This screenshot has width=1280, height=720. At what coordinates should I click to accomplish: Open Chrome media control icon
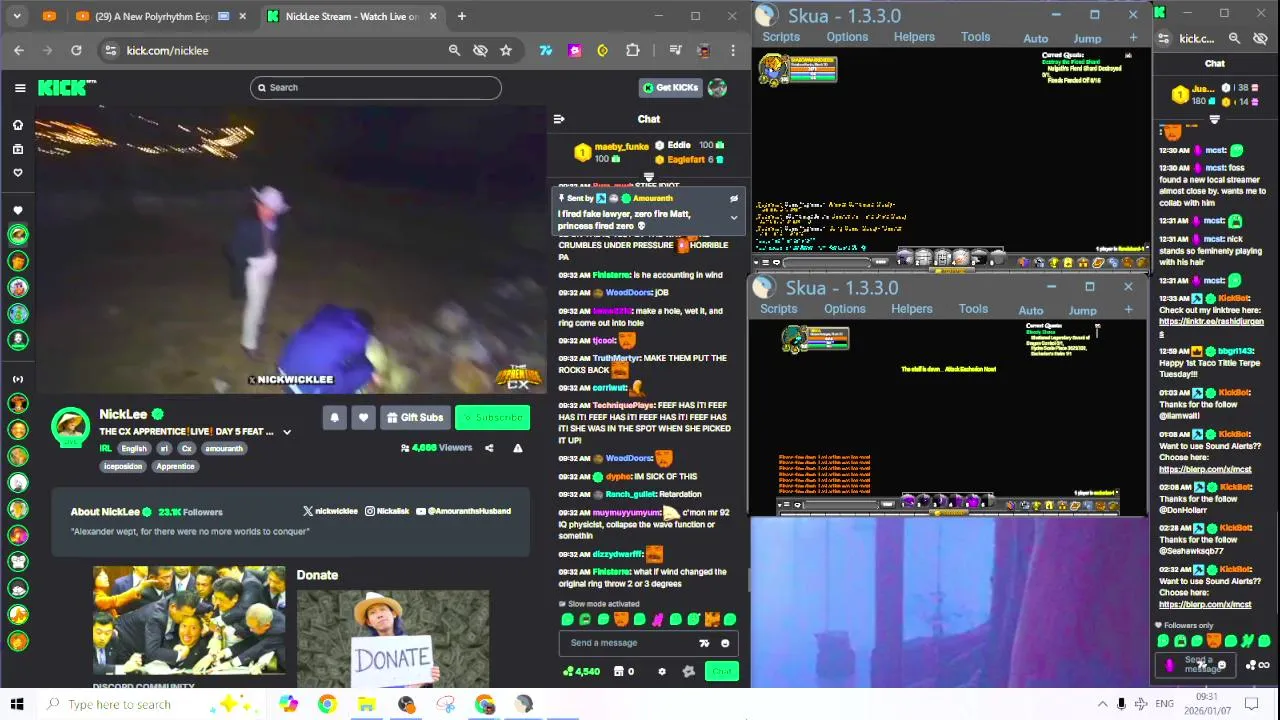(x=675, y=50)
